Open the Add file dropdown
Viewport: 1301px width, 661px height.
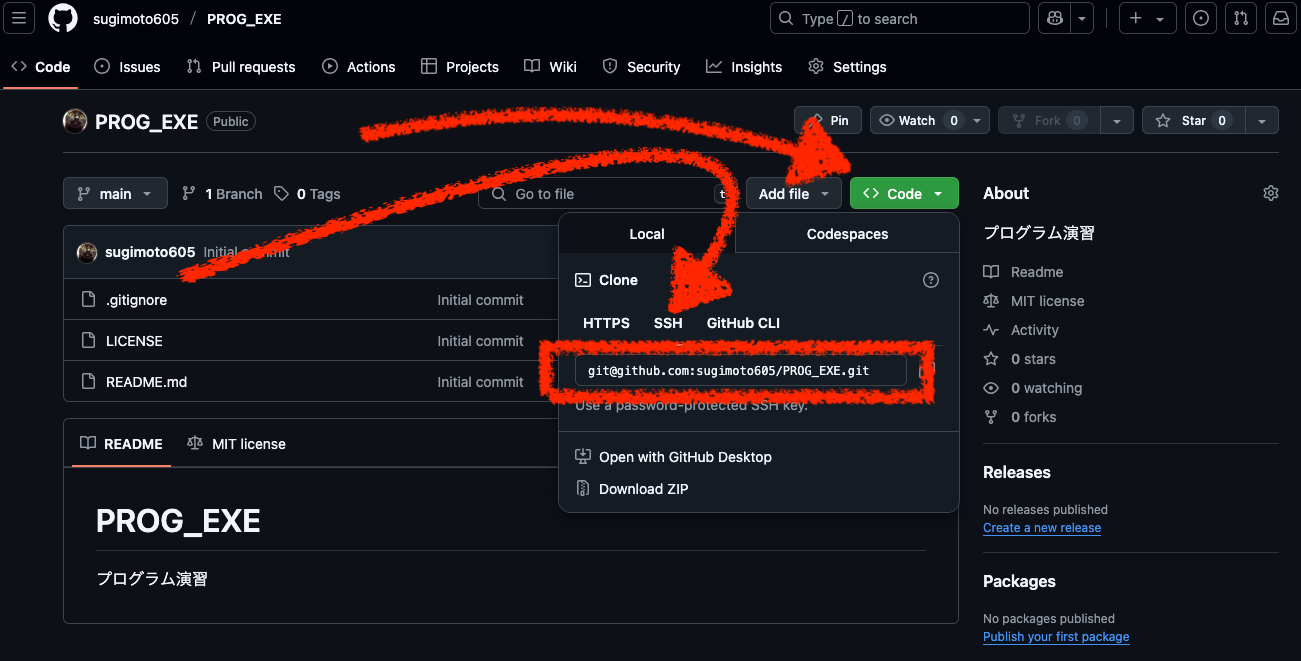(794, 193)
